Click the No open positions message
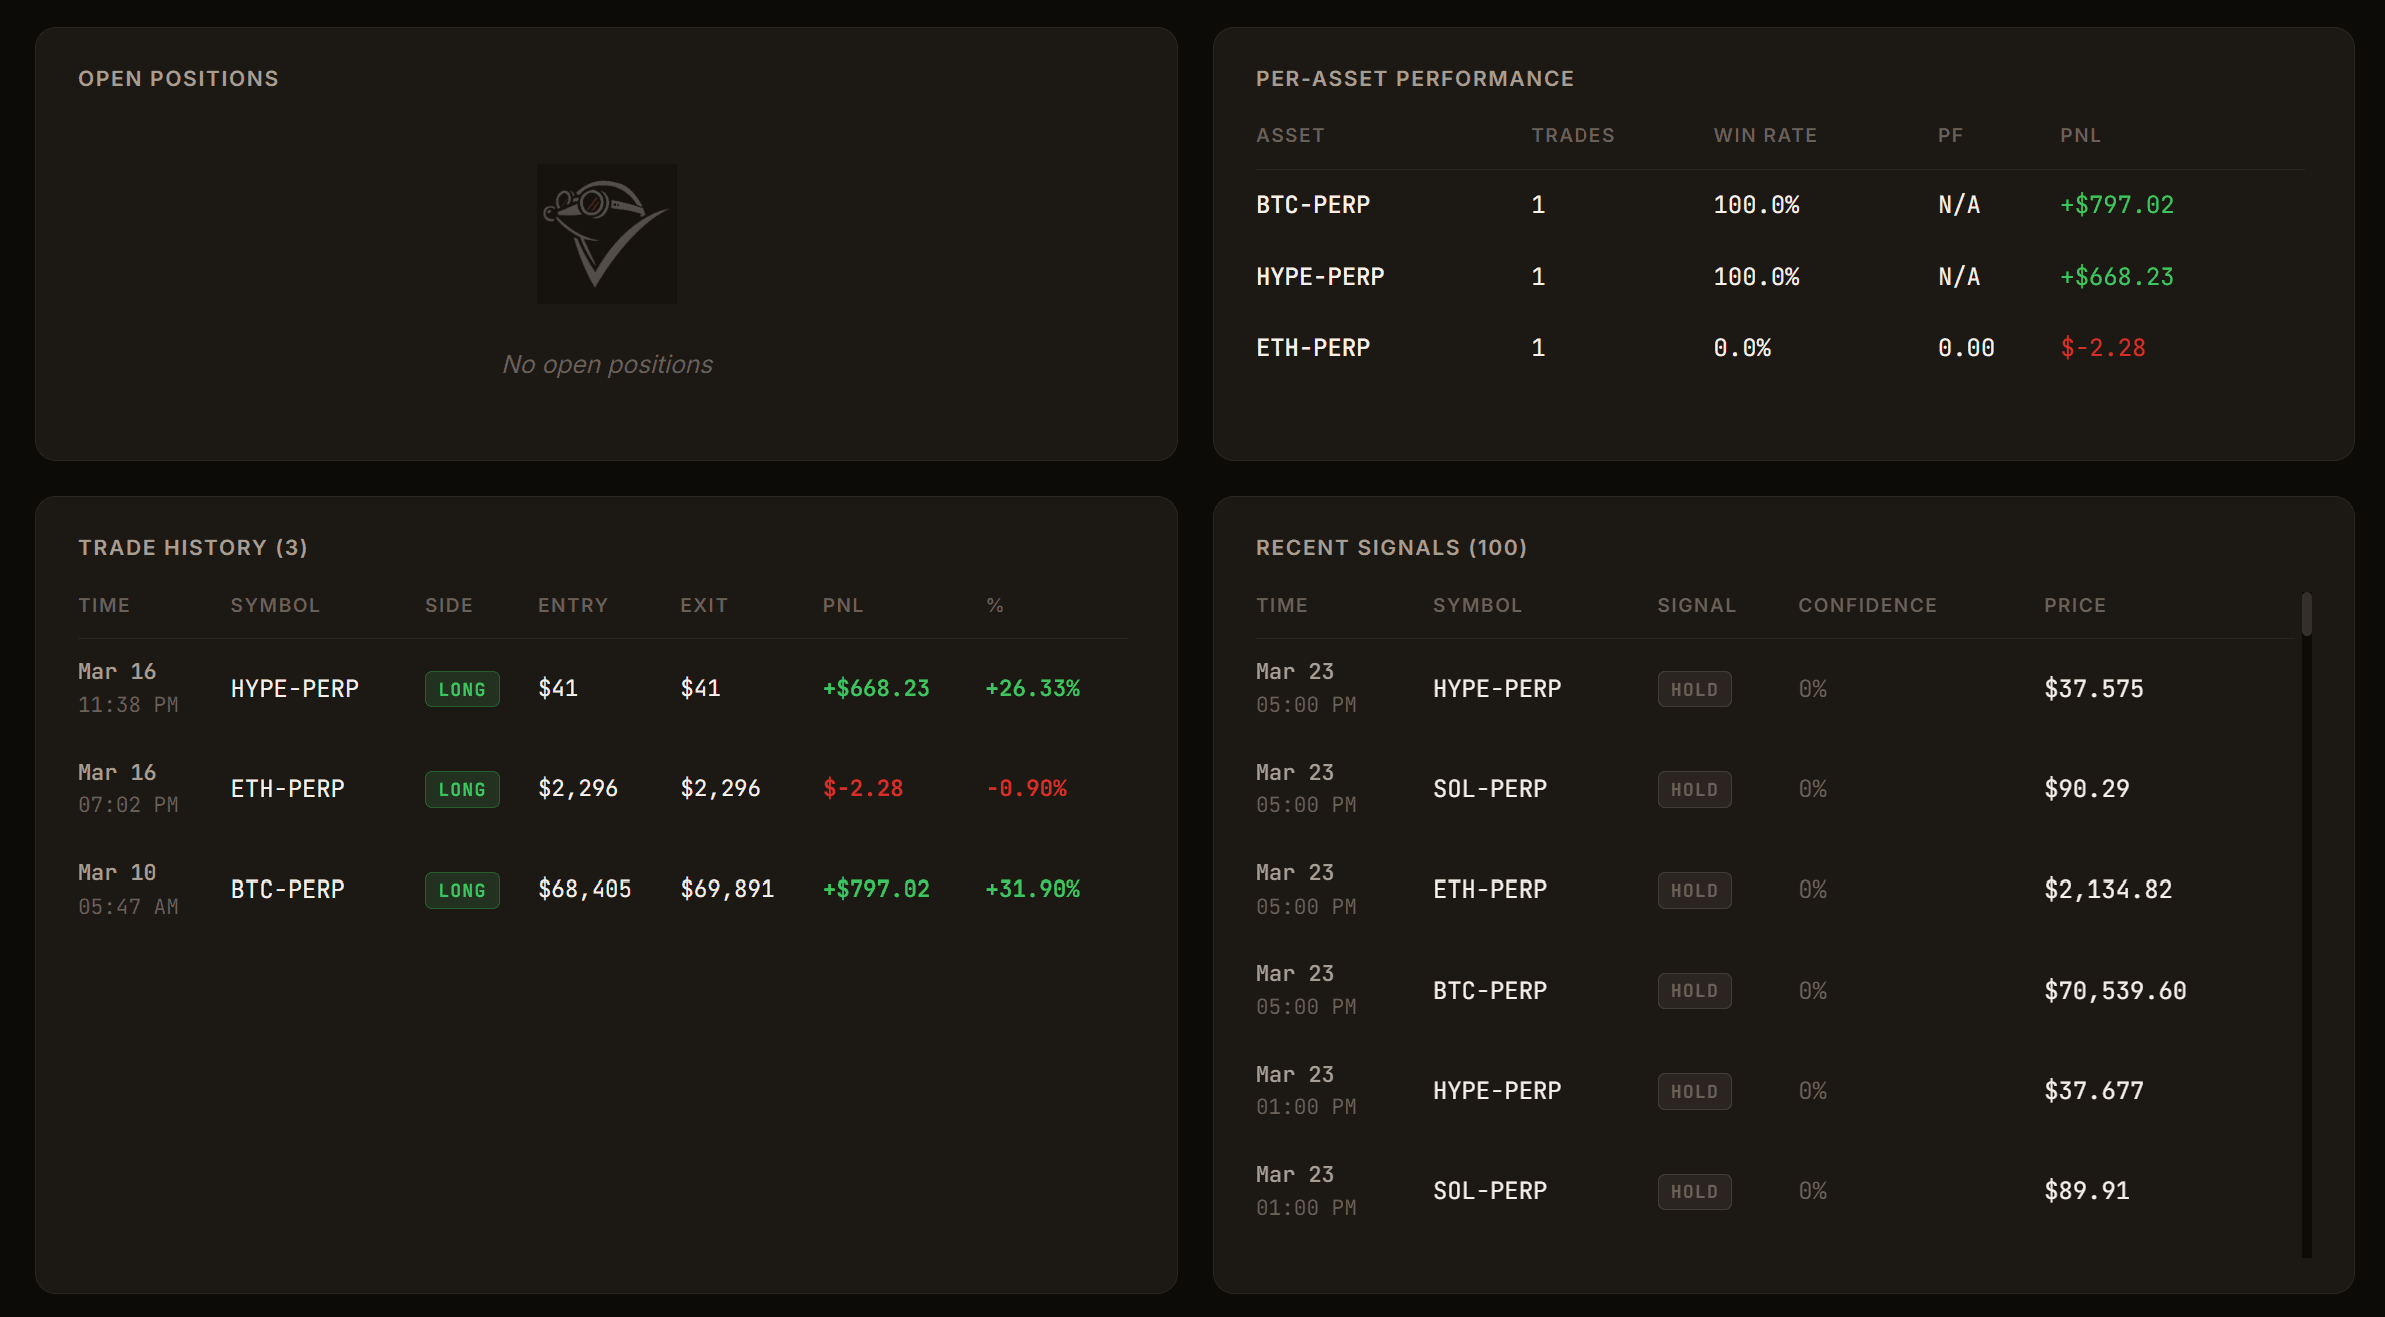 coord(607,365)
